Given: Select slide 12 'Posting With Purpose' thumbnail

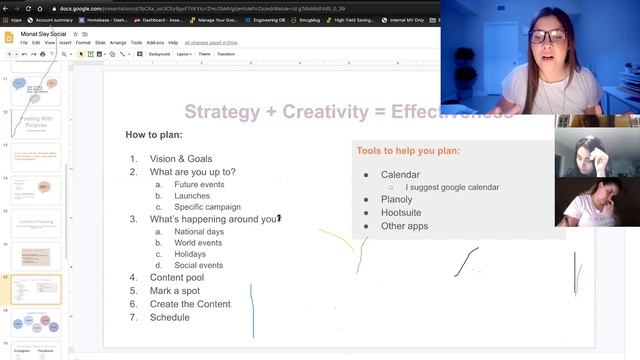Looking at the screenshot, I should pyautogui.click(x=36, y=124).
